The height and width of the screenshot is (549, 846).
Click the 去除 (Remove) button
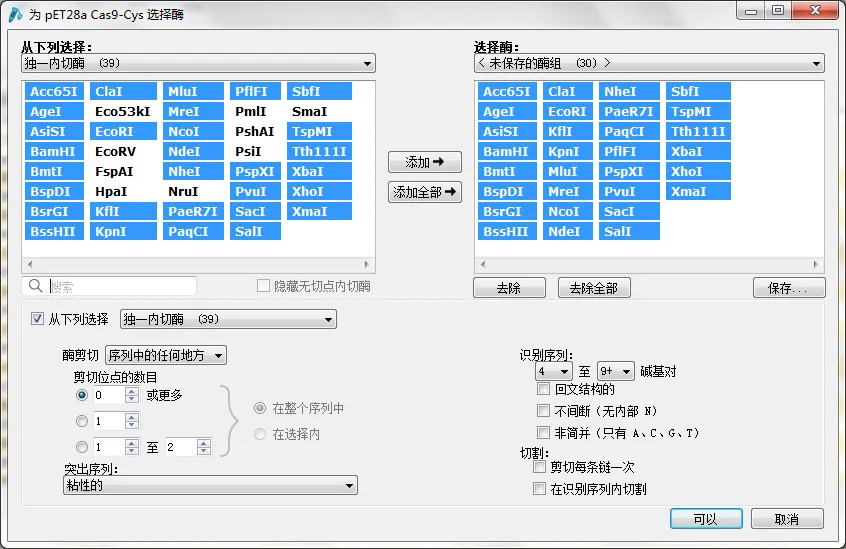[509, 288]
